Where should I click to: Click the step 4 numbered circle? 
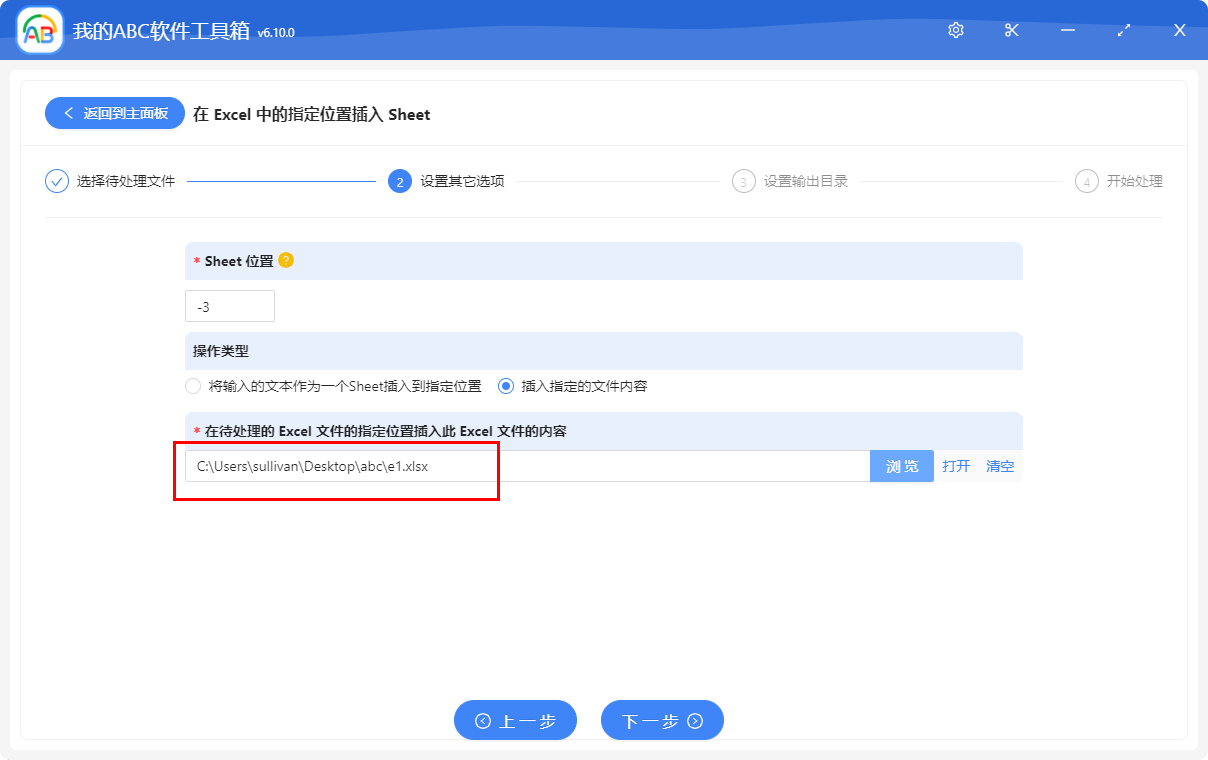pos(1087,181)
